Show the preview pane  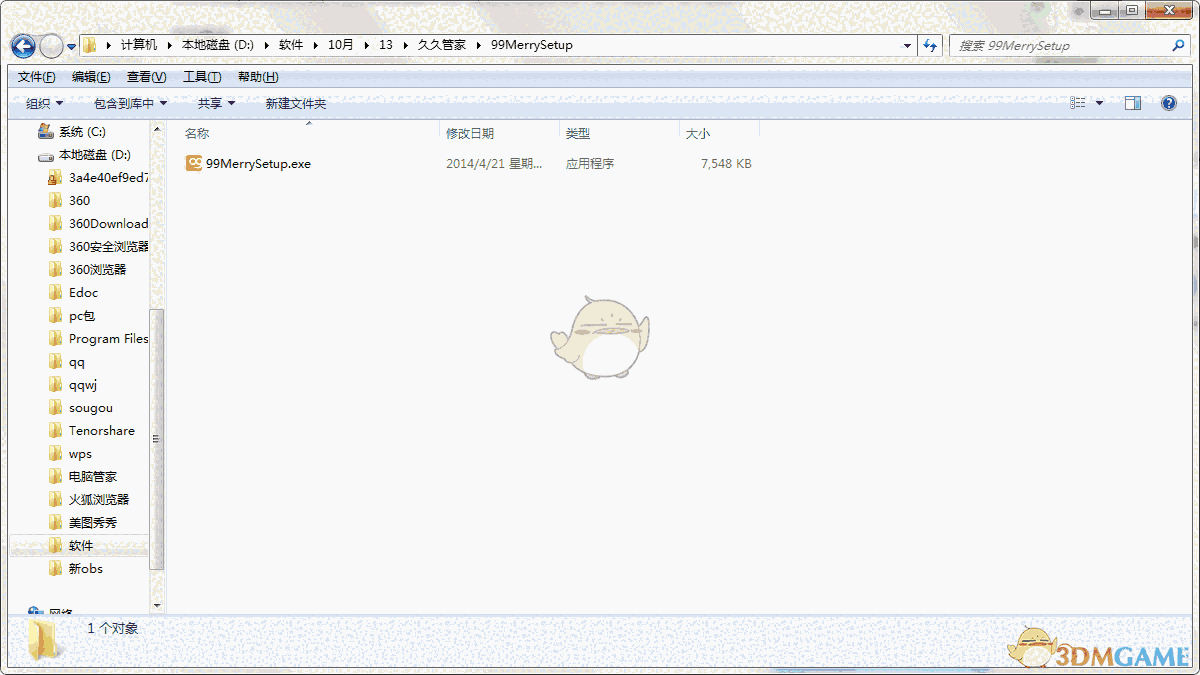click(x=1133, y=102)
